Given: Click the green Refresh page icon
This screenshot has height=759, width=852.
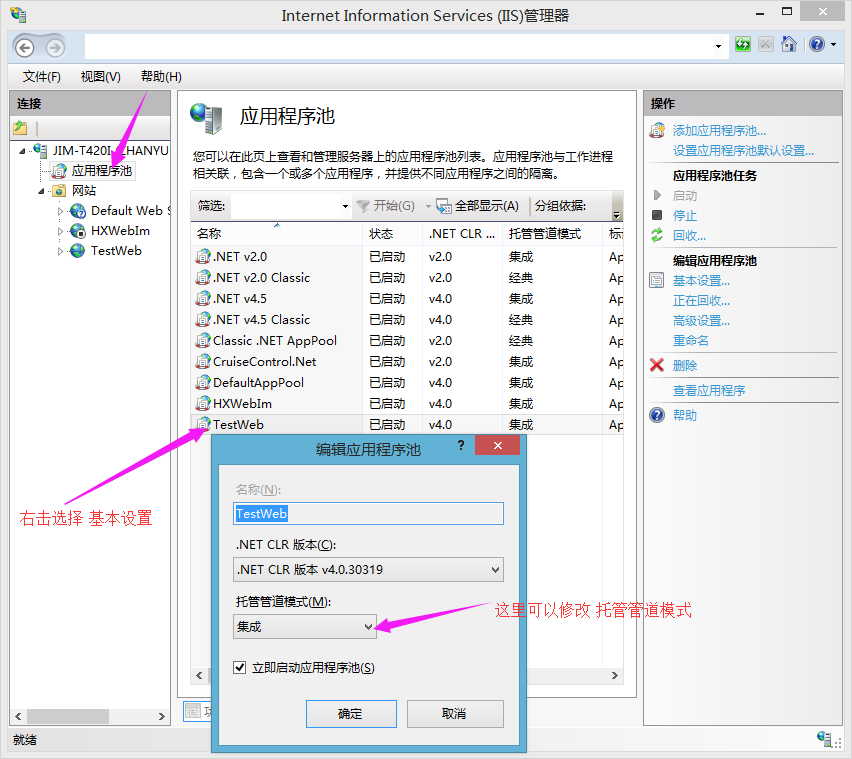Looking at the screenshot, I should [742, 44].
